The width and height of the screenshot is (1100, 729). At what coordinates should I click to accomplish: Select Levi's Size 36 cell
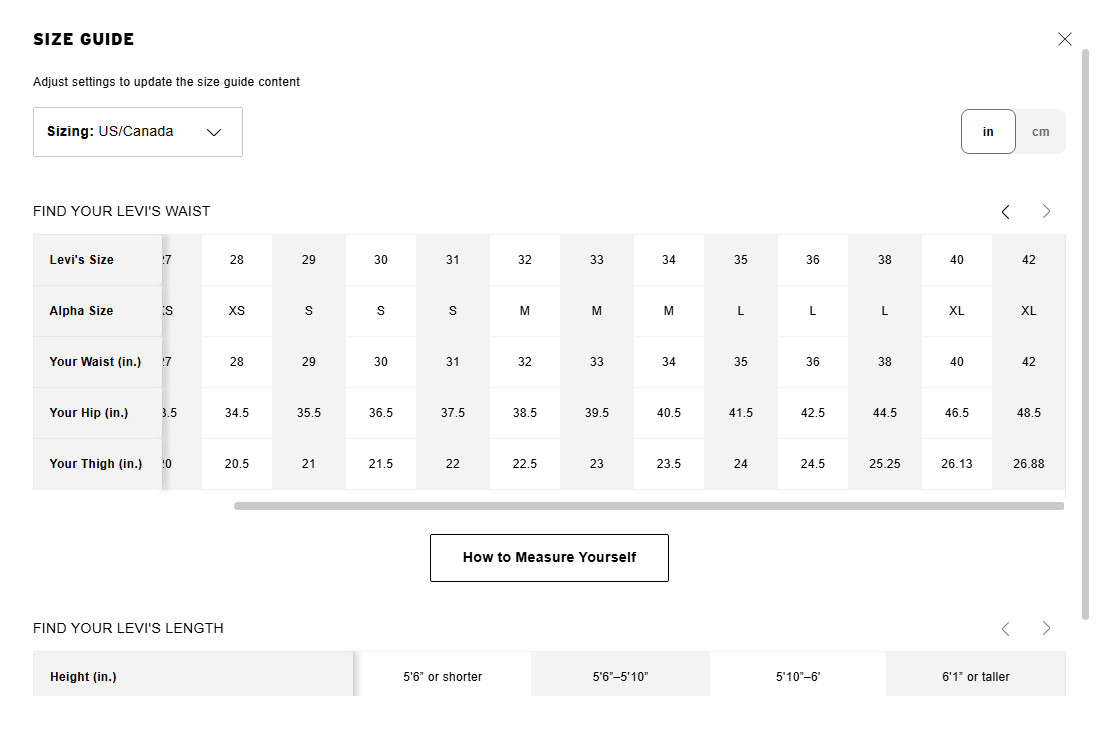tap(812, 260)
